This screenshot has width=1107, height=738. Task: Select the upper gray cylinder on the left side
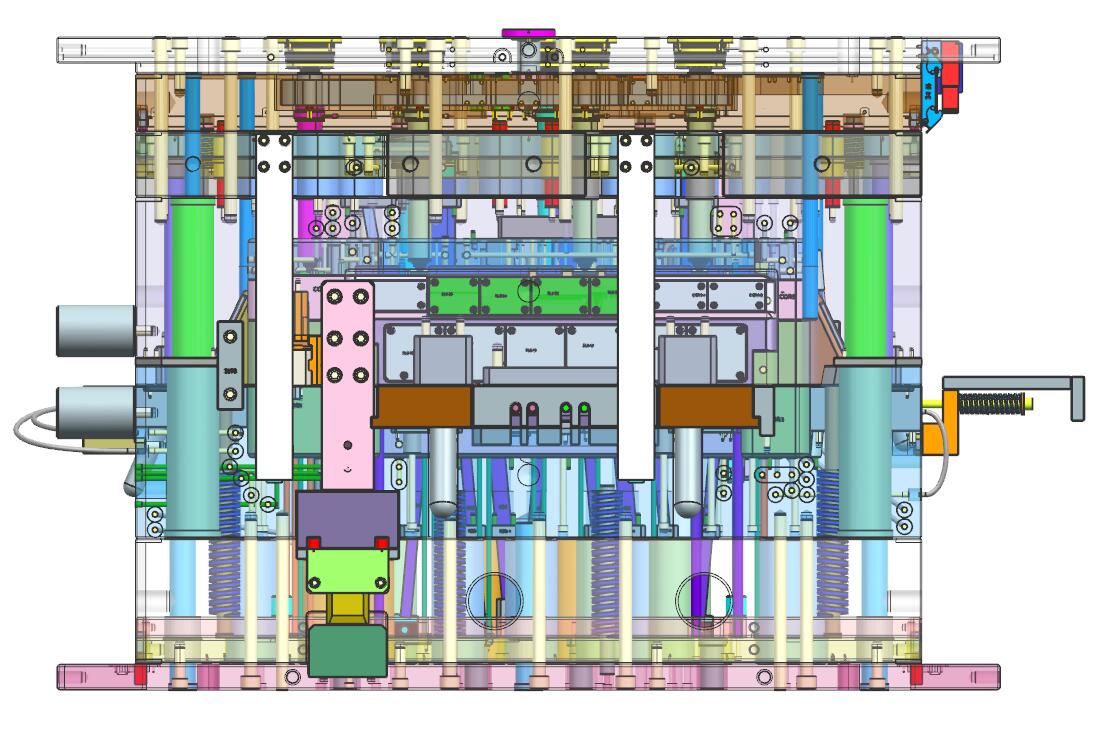[x=96, y=330]
